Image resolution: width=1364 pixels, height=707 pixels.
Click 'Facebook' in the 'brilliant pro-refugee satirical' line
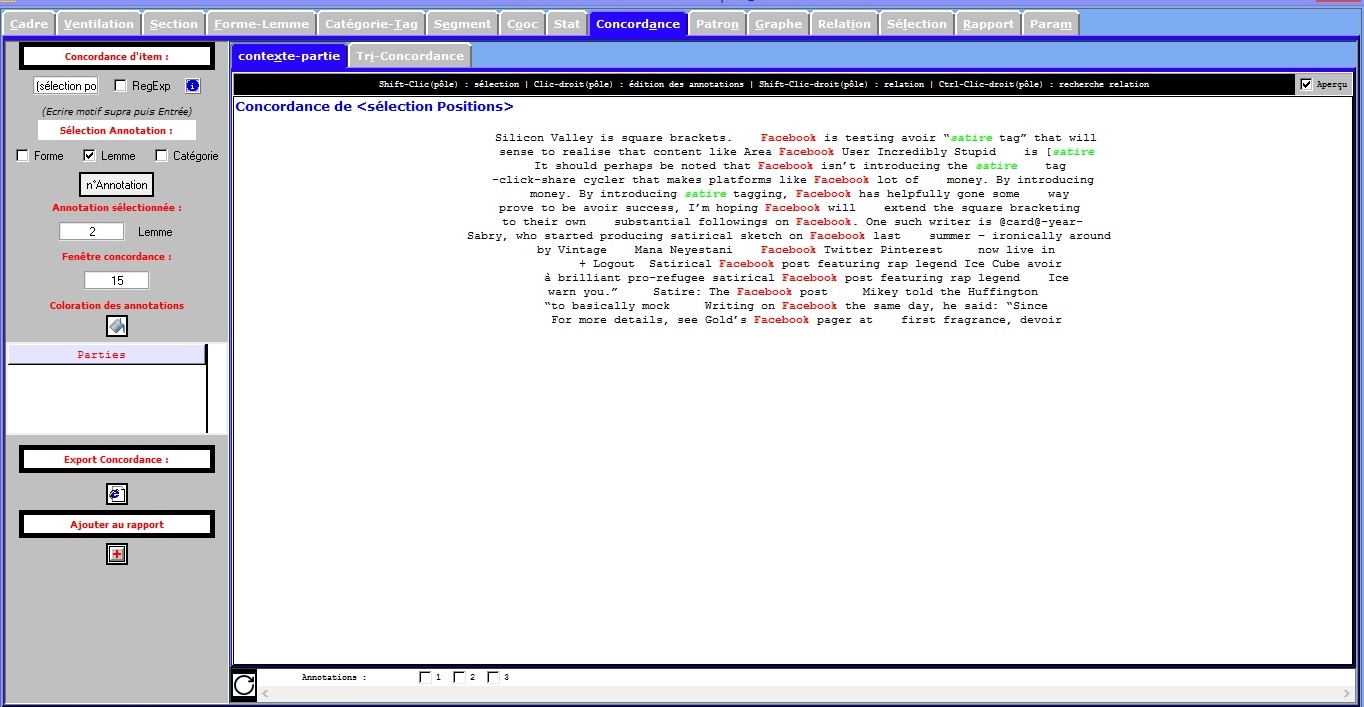point(810,278)
